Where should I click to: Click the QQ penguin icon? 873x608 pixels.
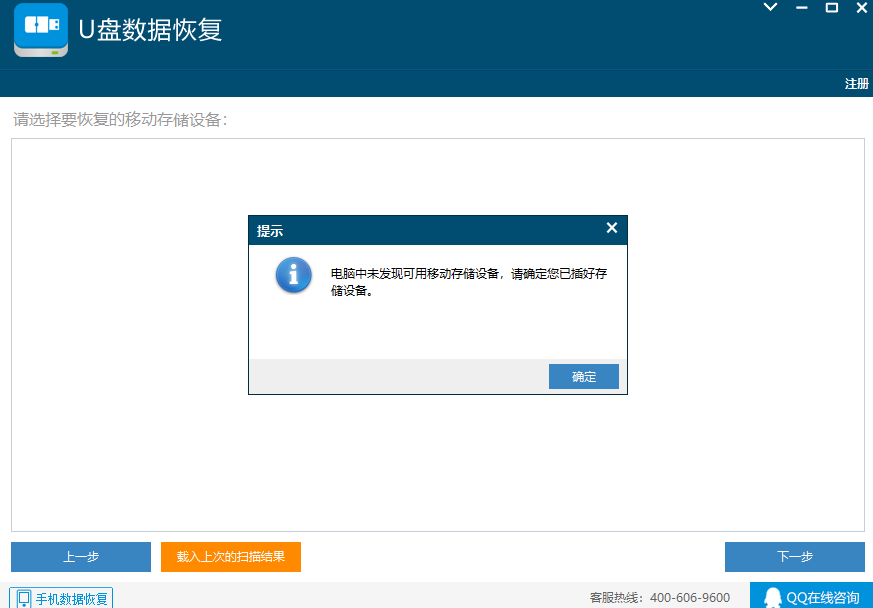coord(772,598)
